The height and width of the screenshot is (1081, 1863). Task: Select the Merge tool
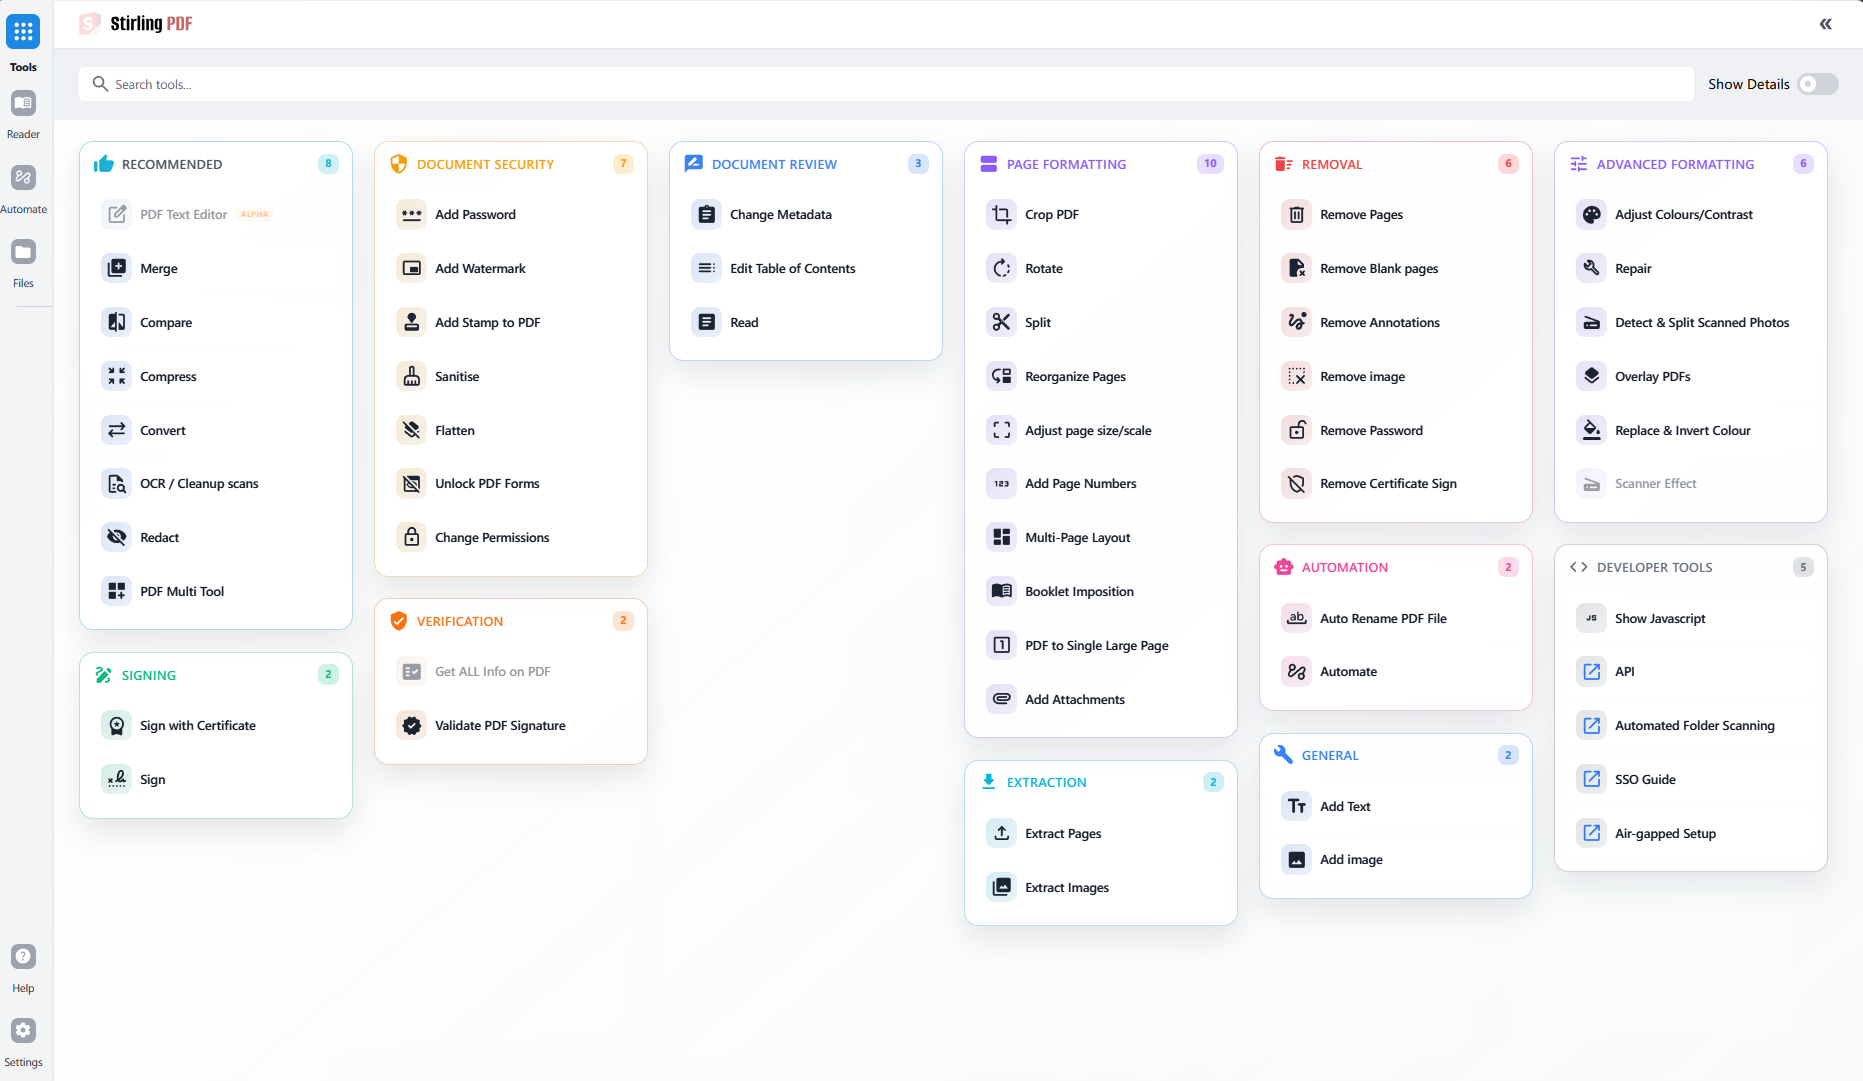pos(158,268)
